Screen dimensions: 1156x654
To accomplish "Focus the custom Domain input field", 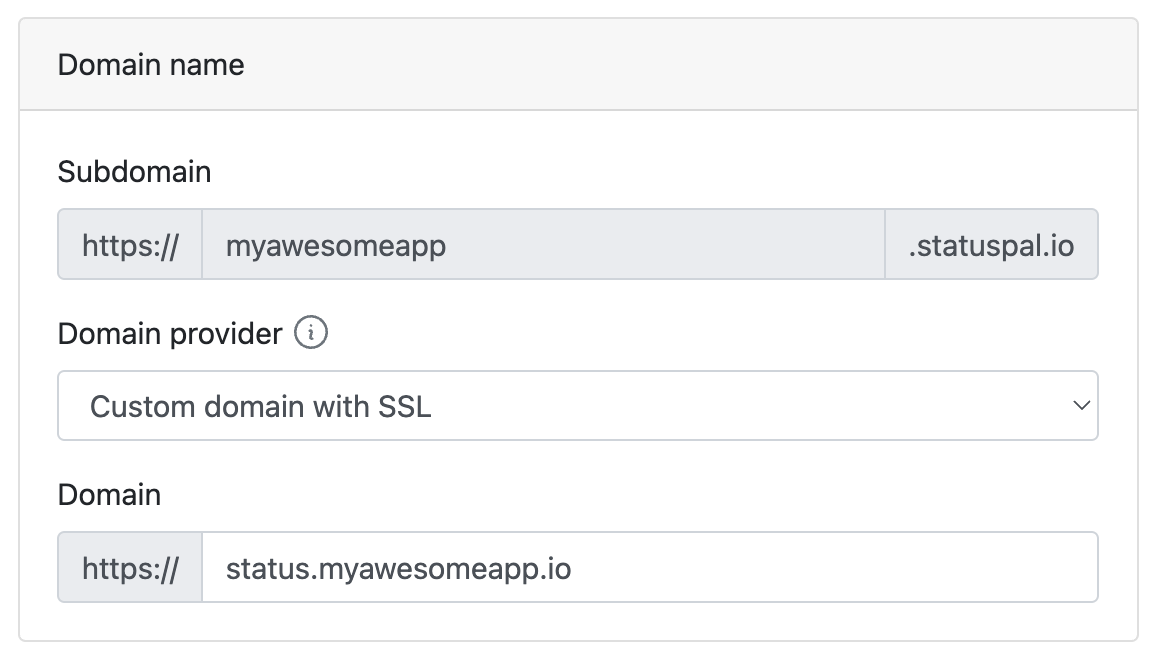I will point(649,567).
